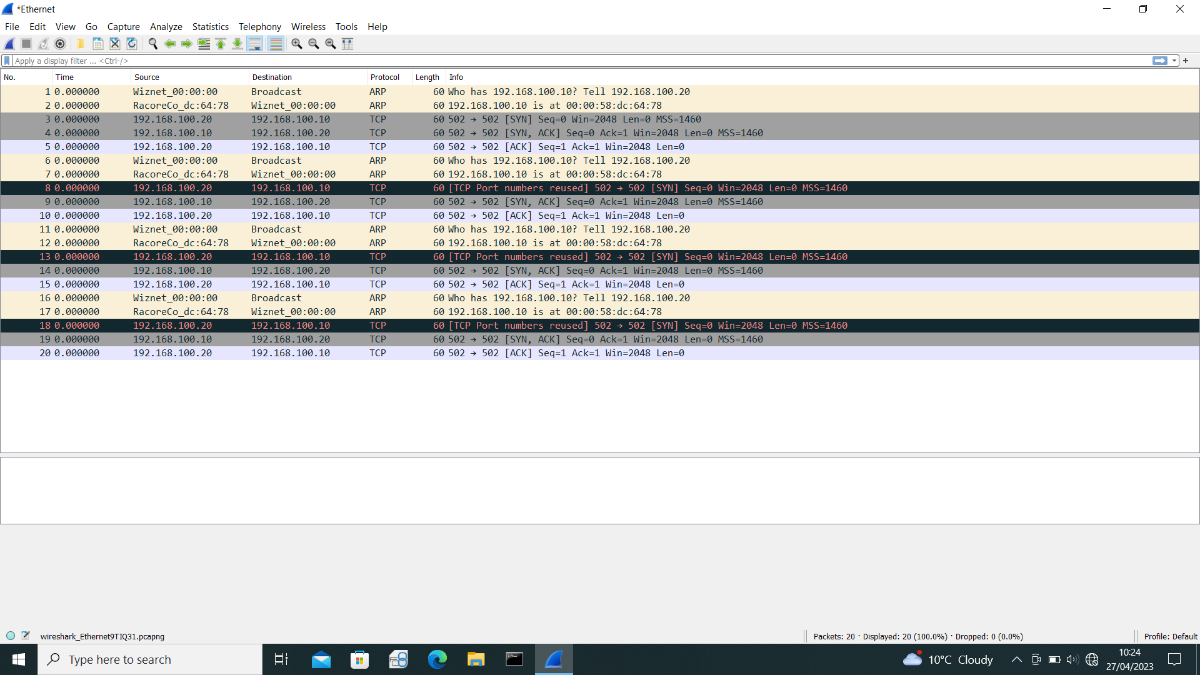Open the expert information circle in status bar
Viewport: 1200px width, 675px height.
pos(10,635)
